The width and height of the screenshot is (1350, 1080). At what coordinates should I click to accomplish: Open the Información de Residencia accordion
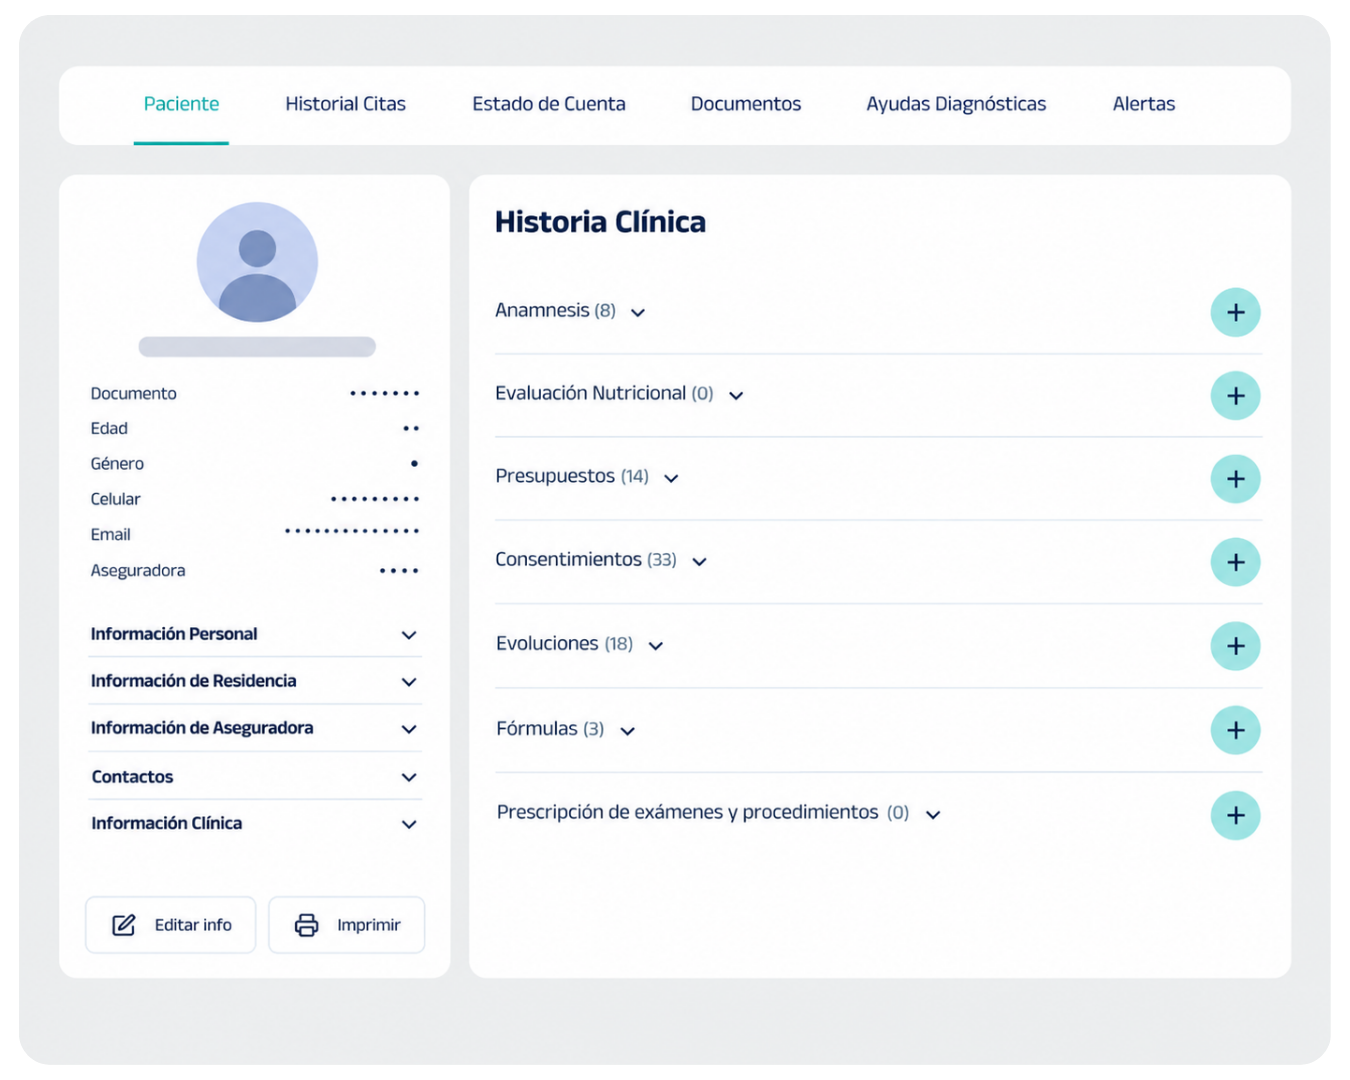pyautogui.click(x=255, y=681)
